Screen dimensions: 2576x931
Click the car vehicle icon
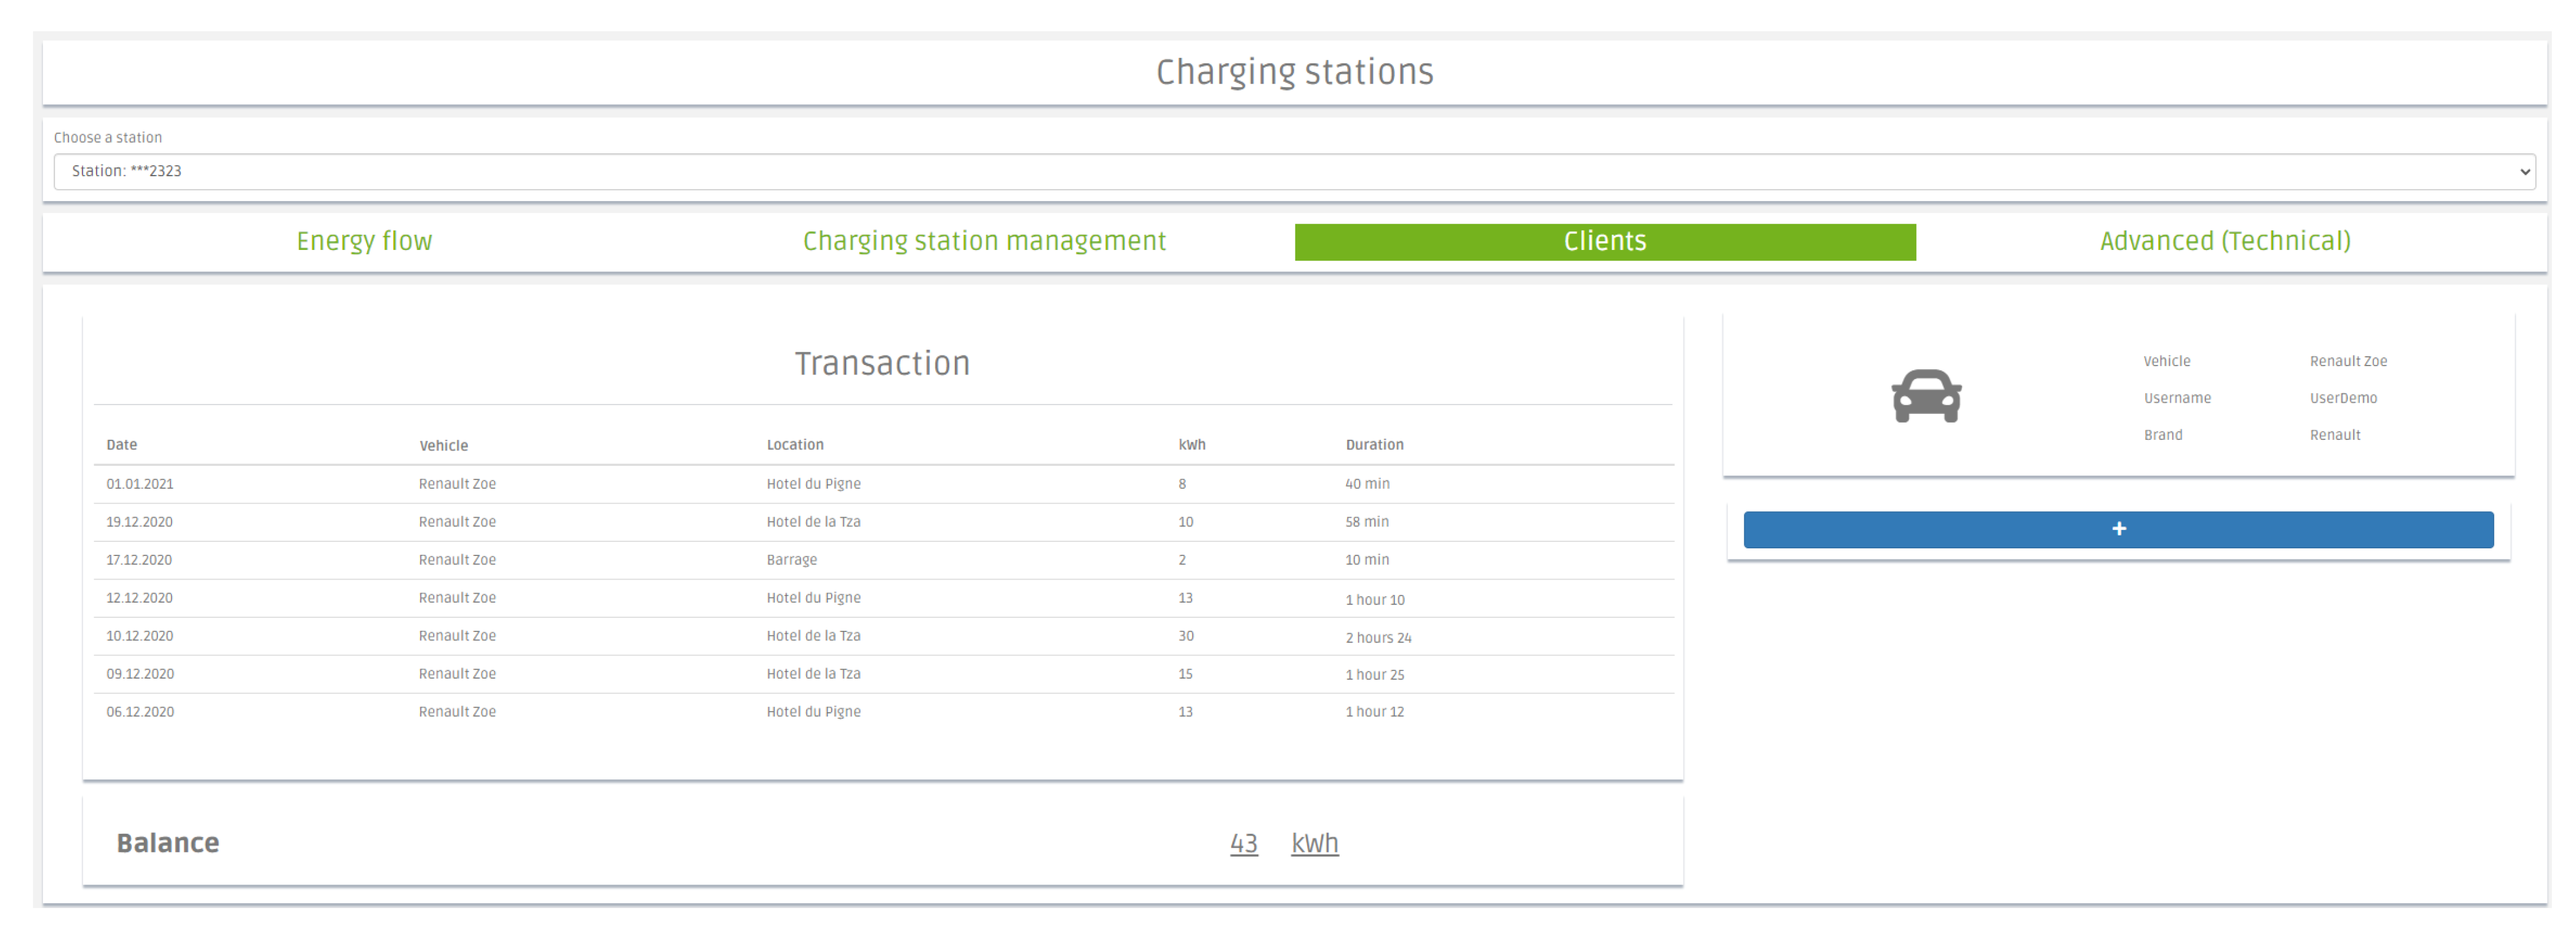coord(1926,396)
